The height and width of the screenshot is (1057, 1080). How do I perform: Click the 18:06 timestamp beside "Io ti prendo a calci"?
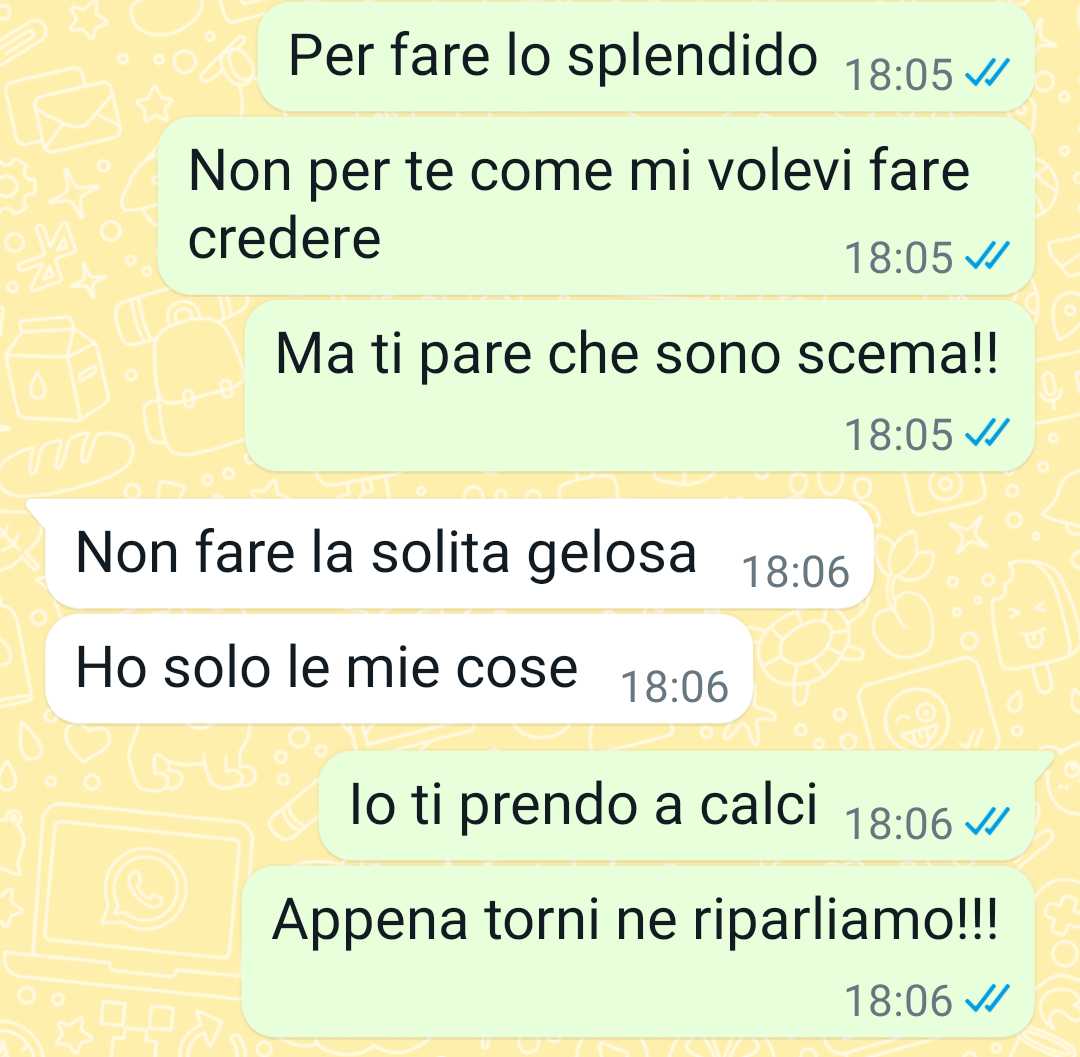(x=899, y=824)
